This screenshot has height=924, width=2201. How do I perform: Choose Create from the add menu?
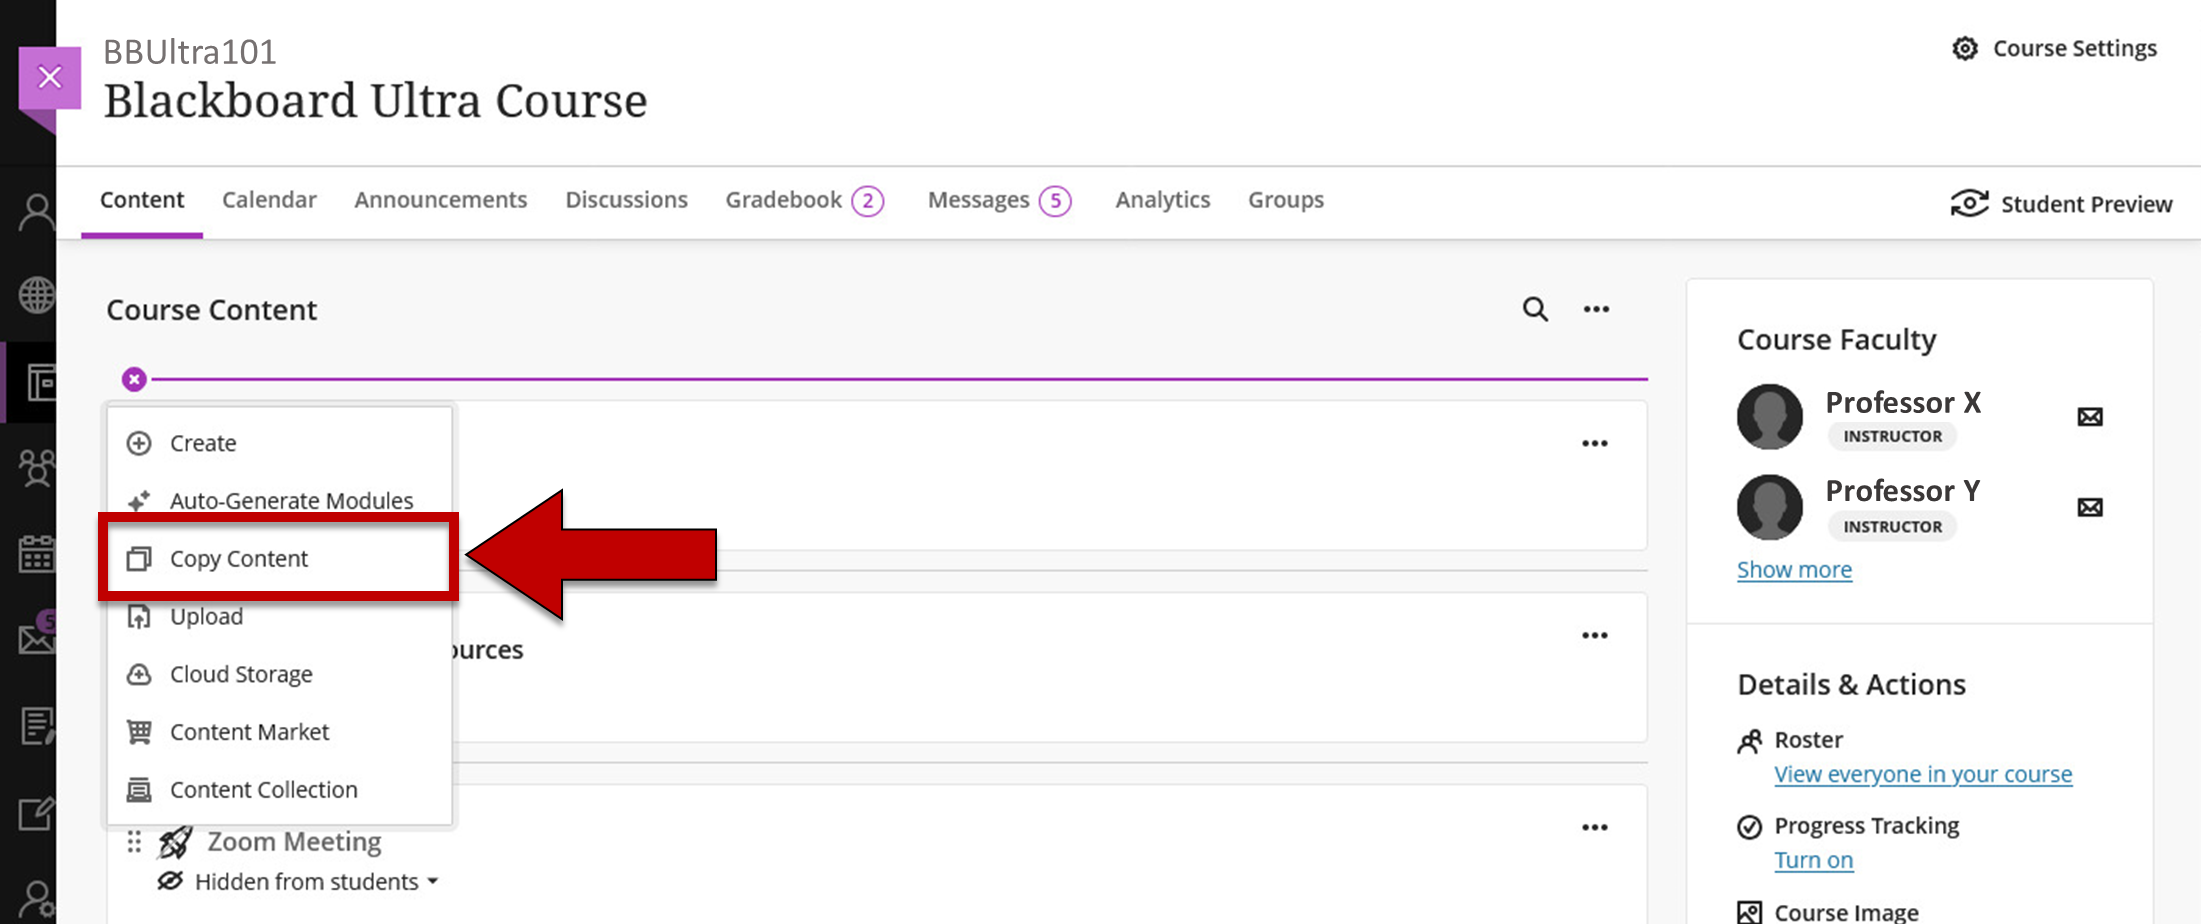coord(279,443)
